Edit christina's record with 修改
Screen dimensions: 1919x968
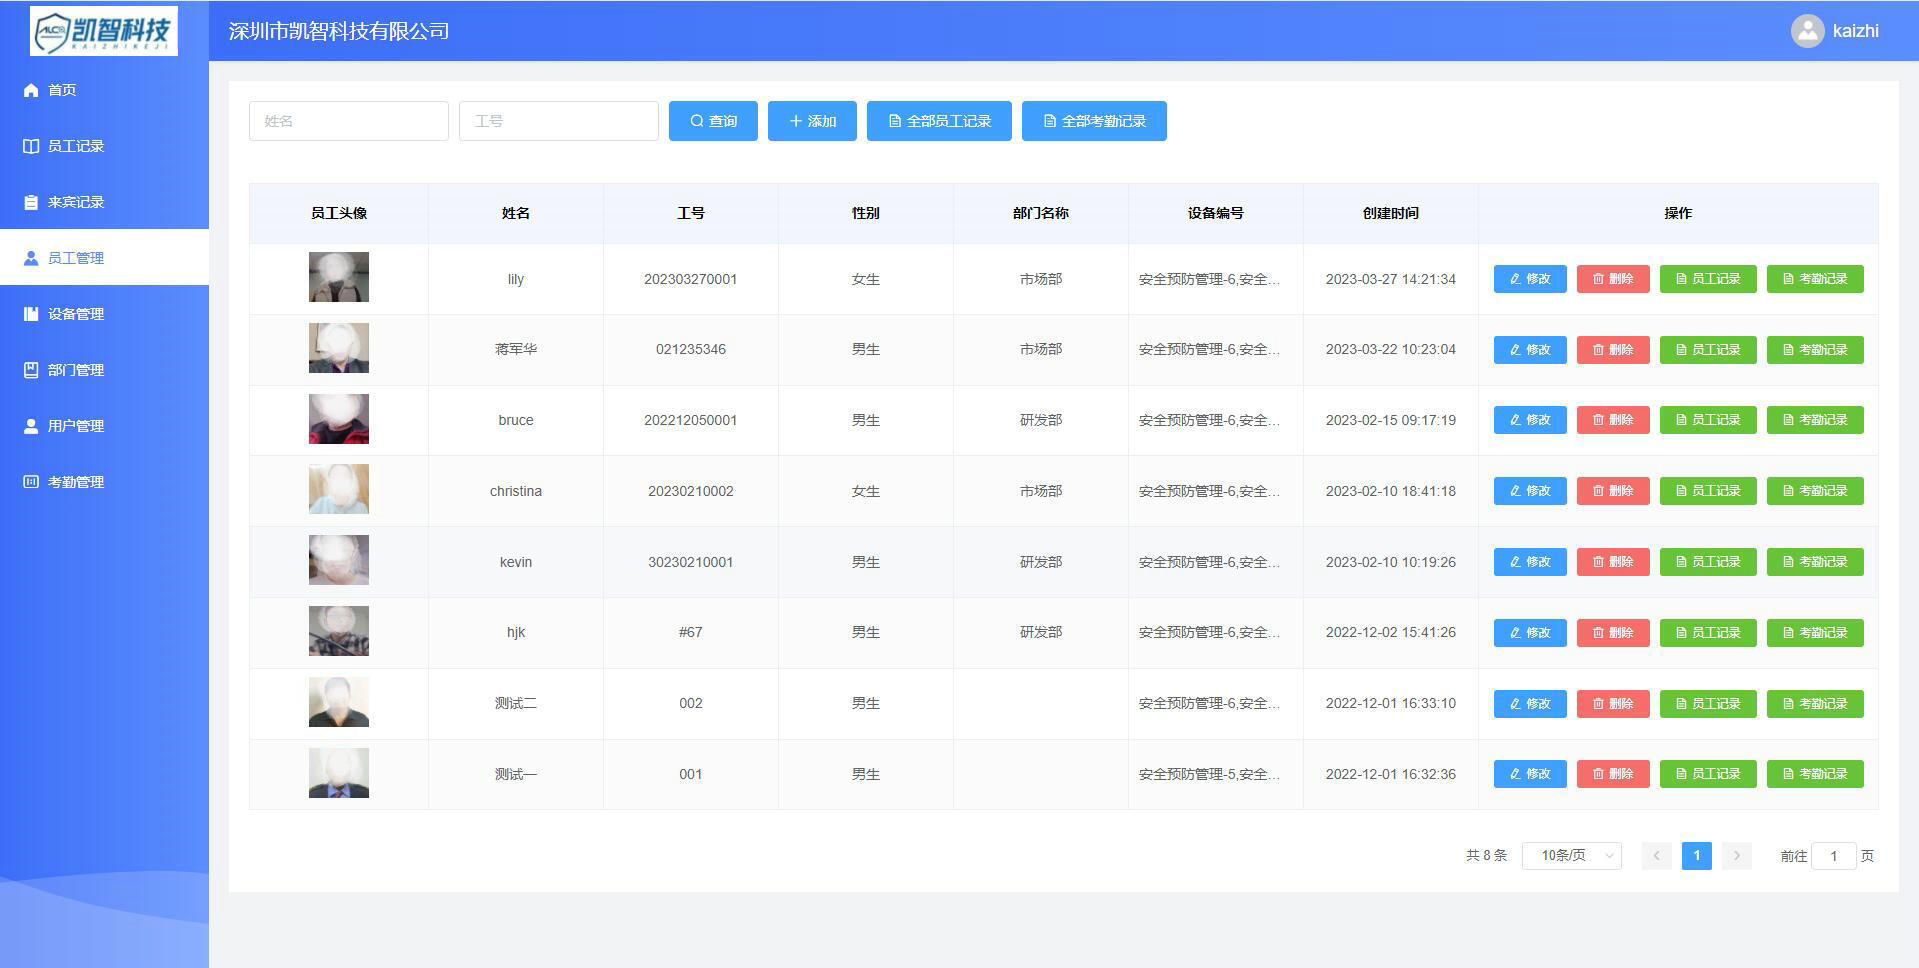pyautogui.click(x=1530, y=491)
